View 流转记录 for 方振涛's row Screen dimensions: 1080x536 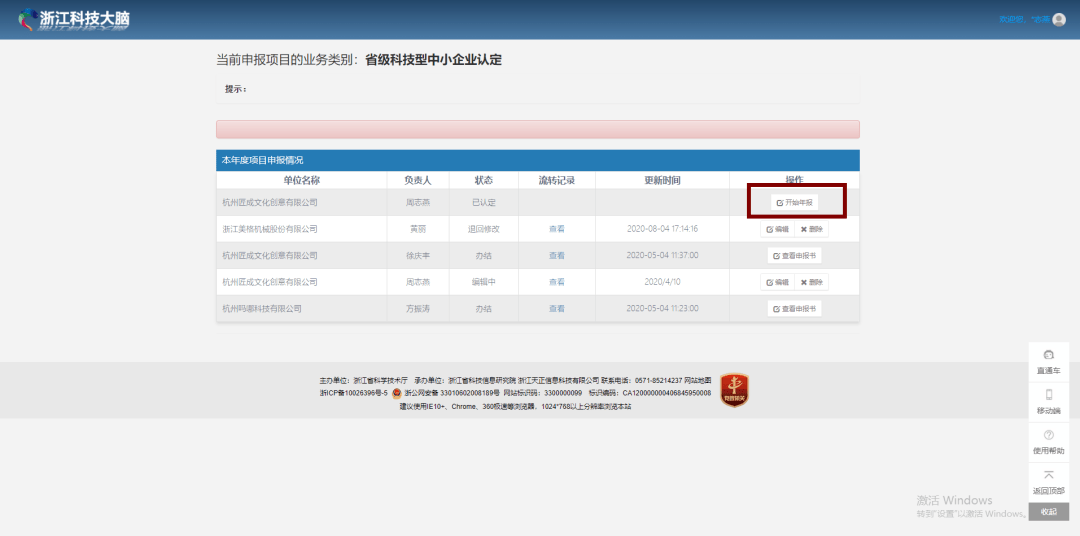(x=557, y=309)
